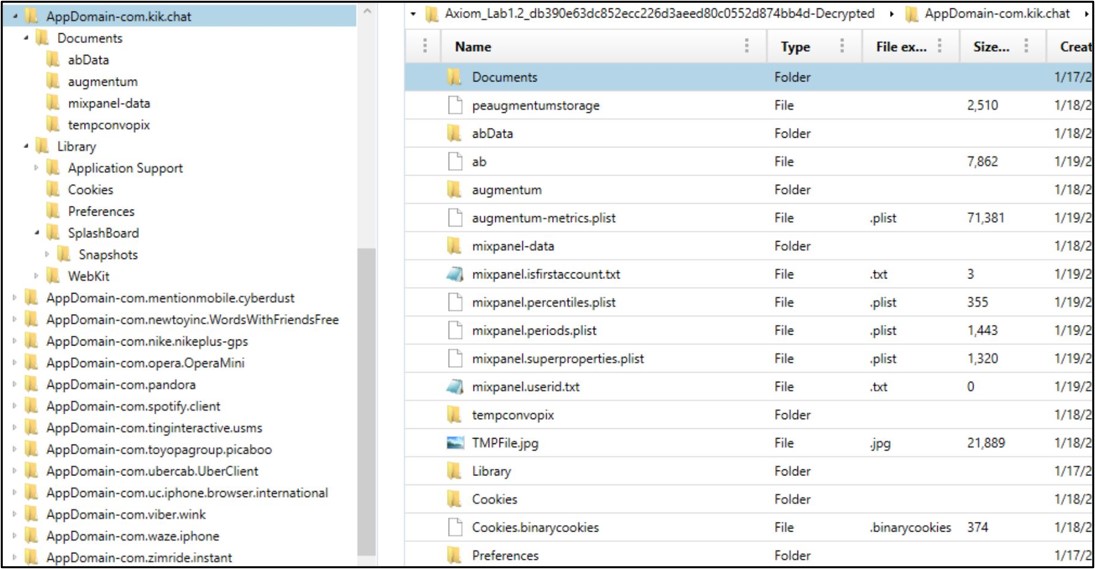The width and height of the screenshot is (1095, 569).
Task: Click the Cookies.binarycookies file icon
Action: (x=455, y=527)
